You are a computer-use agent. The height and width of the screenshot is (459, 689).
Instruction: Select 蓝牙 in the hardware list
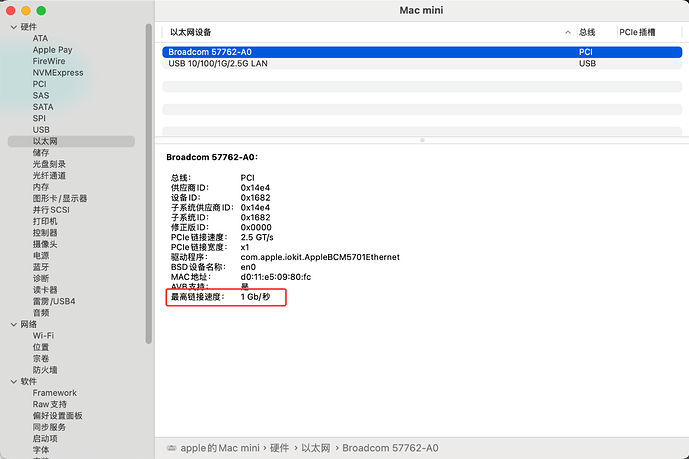(x=41, y=267)
